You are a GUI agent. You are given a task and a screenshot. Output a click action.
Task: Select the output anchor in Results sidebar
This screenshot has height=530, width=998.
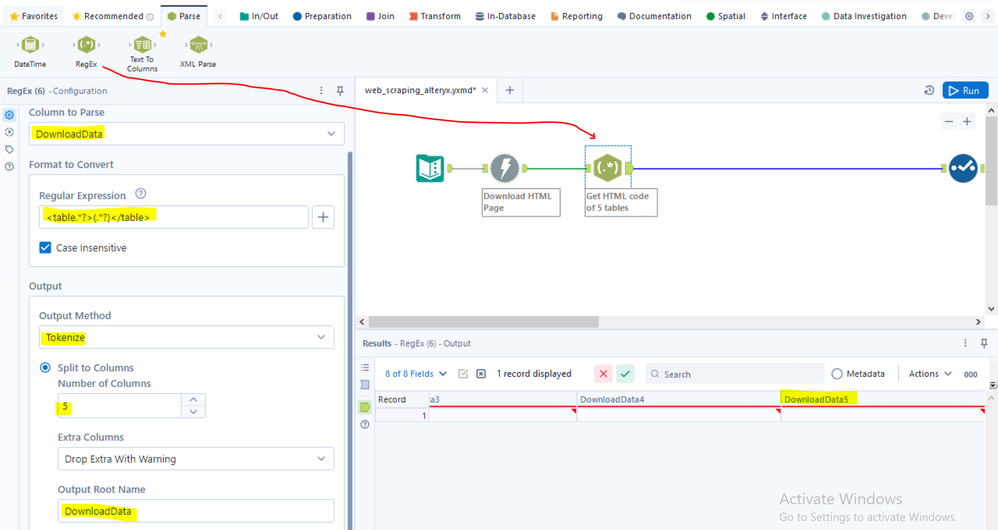pos(365,407)
